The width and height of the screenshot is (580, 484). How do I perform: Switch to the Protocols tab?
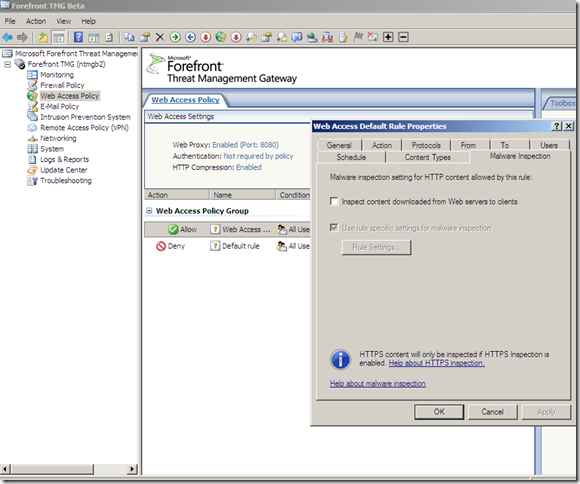426,145
